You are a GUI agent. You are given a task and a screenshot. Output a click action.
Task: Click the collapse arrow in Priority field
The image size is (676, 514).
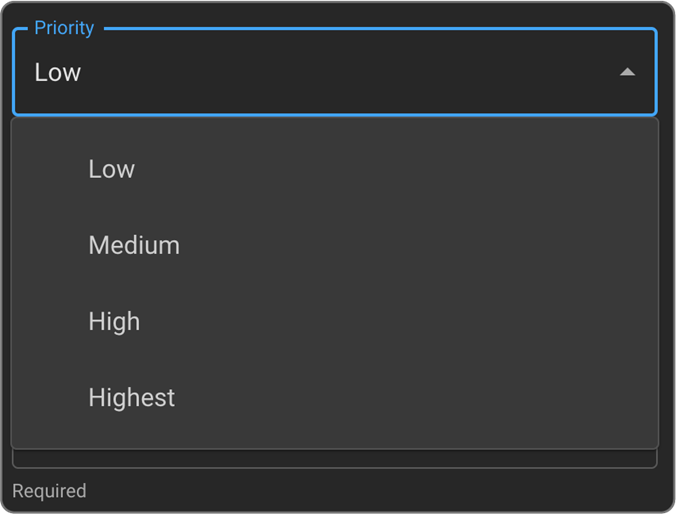point(627,72)
